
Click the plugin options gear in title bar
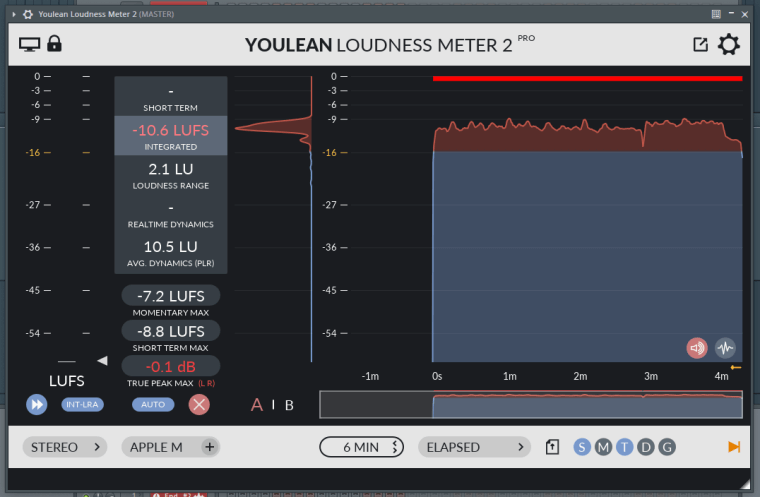(x=28, y=14)
